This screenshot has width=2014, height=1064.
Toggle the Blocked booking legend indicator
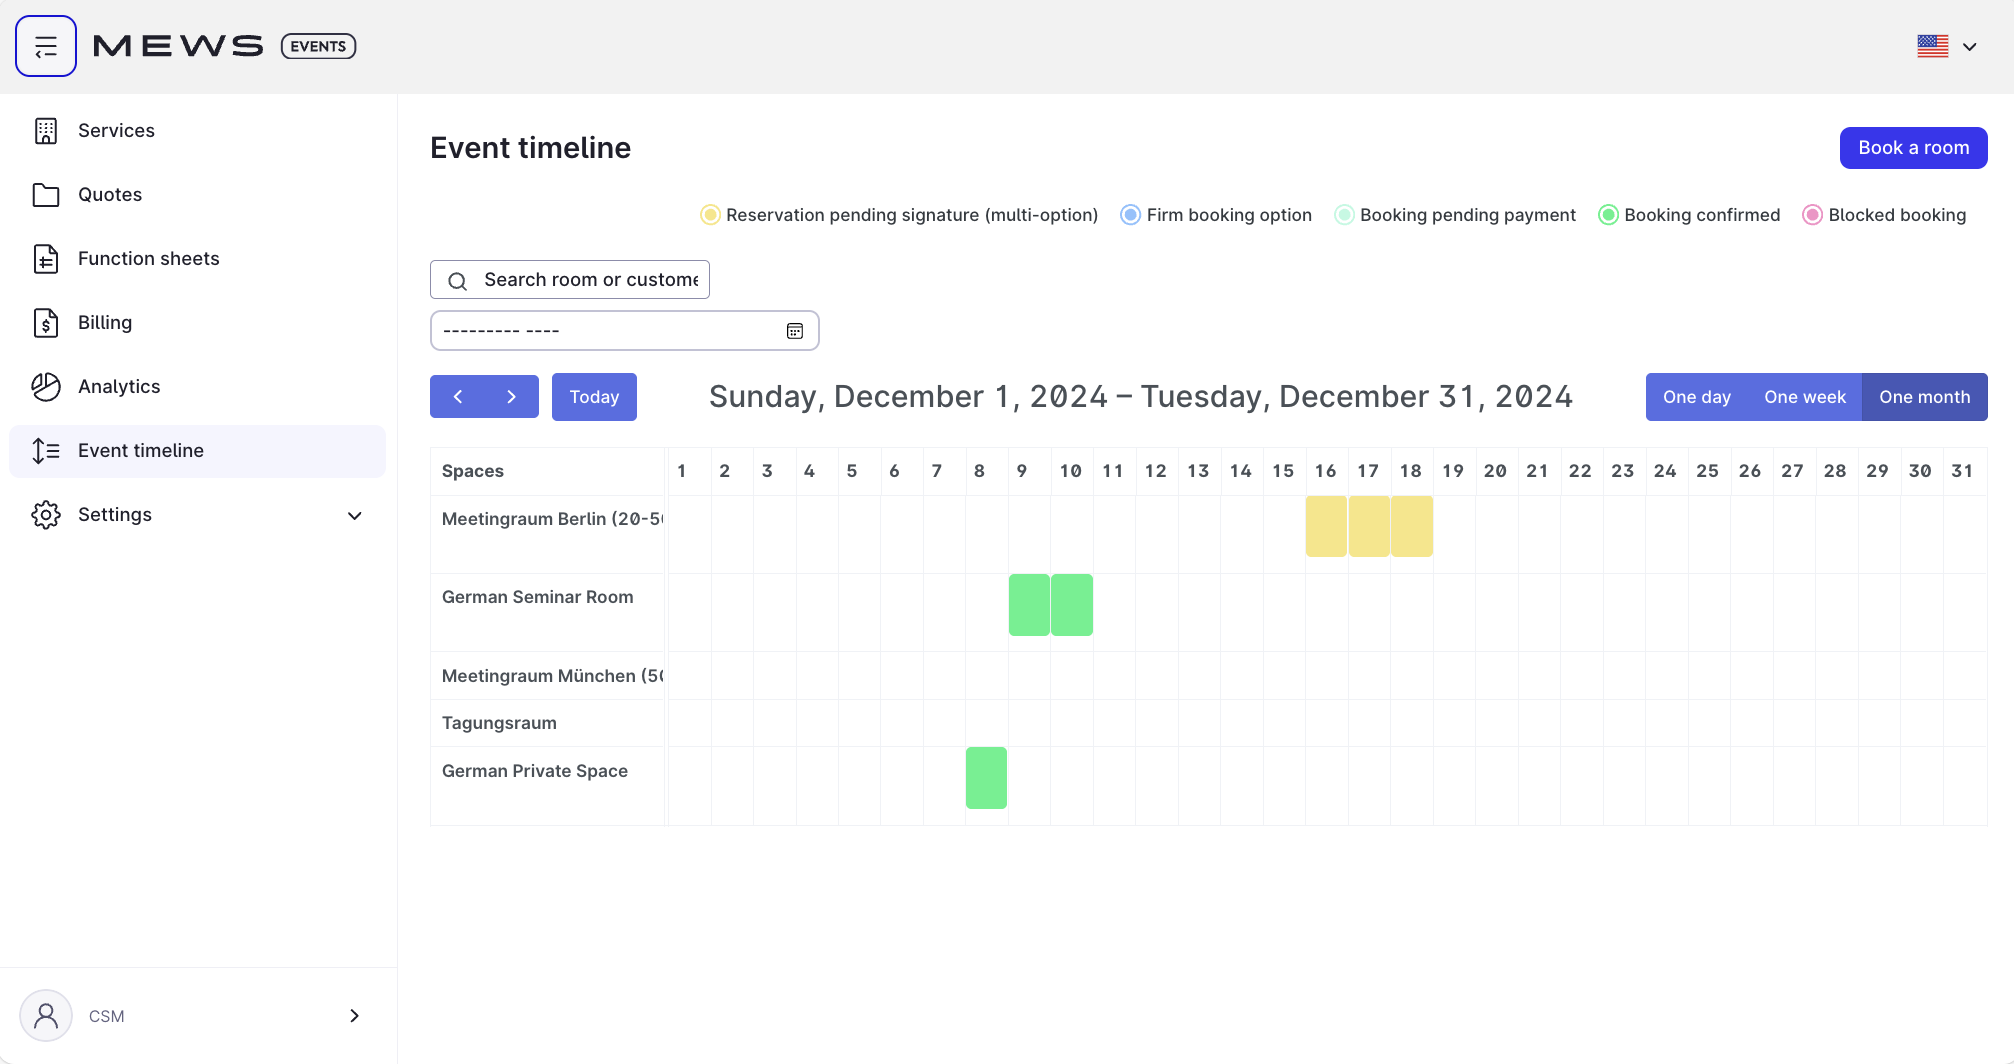click(x=1812, y=214)
